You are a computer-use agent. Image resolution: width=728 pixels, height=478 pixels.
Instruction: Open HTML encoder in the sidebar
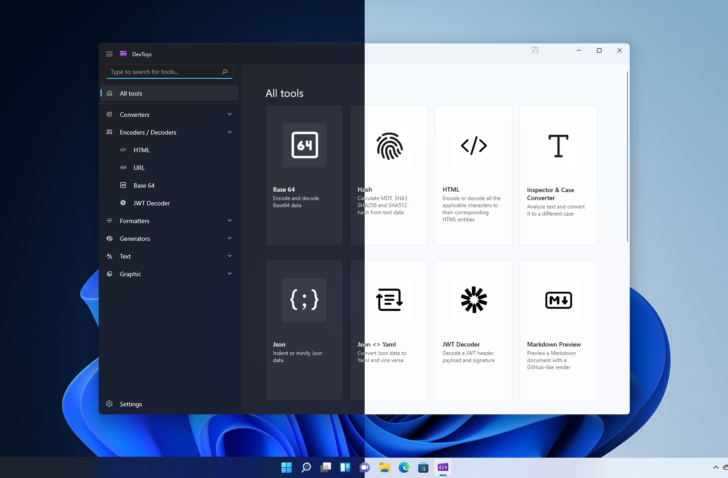pos(169,150)
